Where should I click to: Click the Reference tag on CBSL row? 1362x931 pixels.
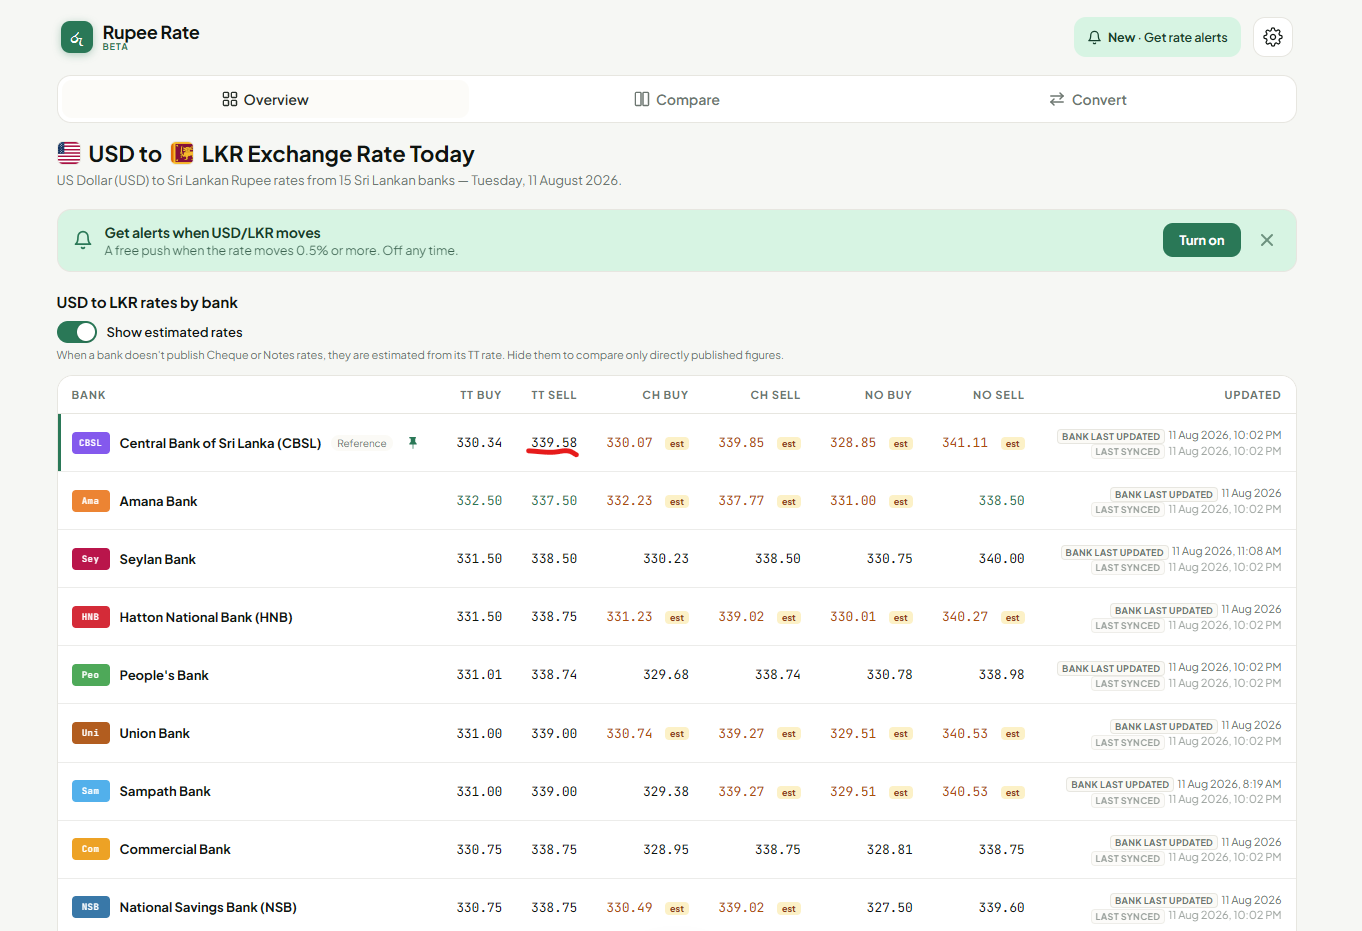click(x=362, y=443)
